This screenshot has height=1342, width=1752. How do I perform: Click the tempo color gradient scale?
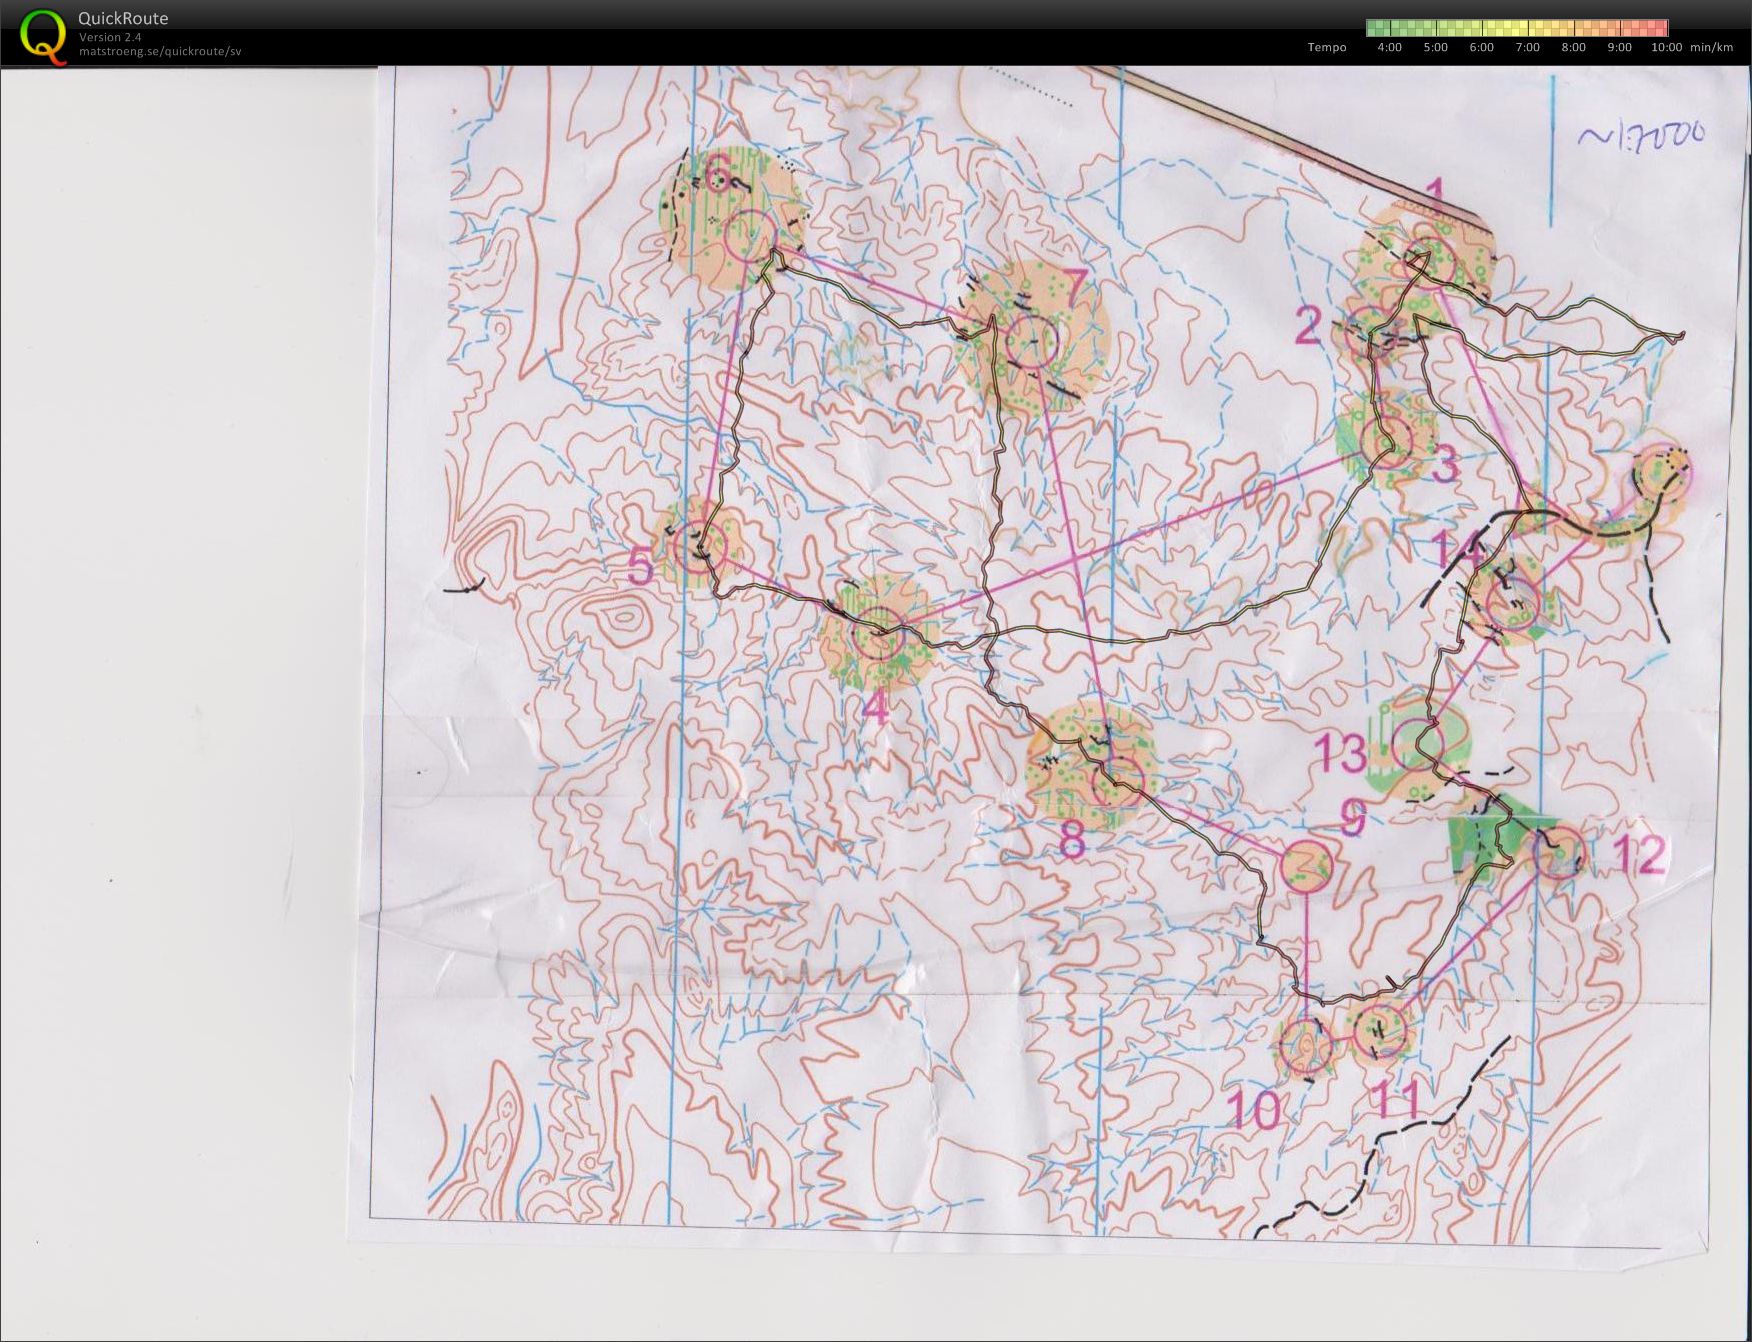[1517, 28]
